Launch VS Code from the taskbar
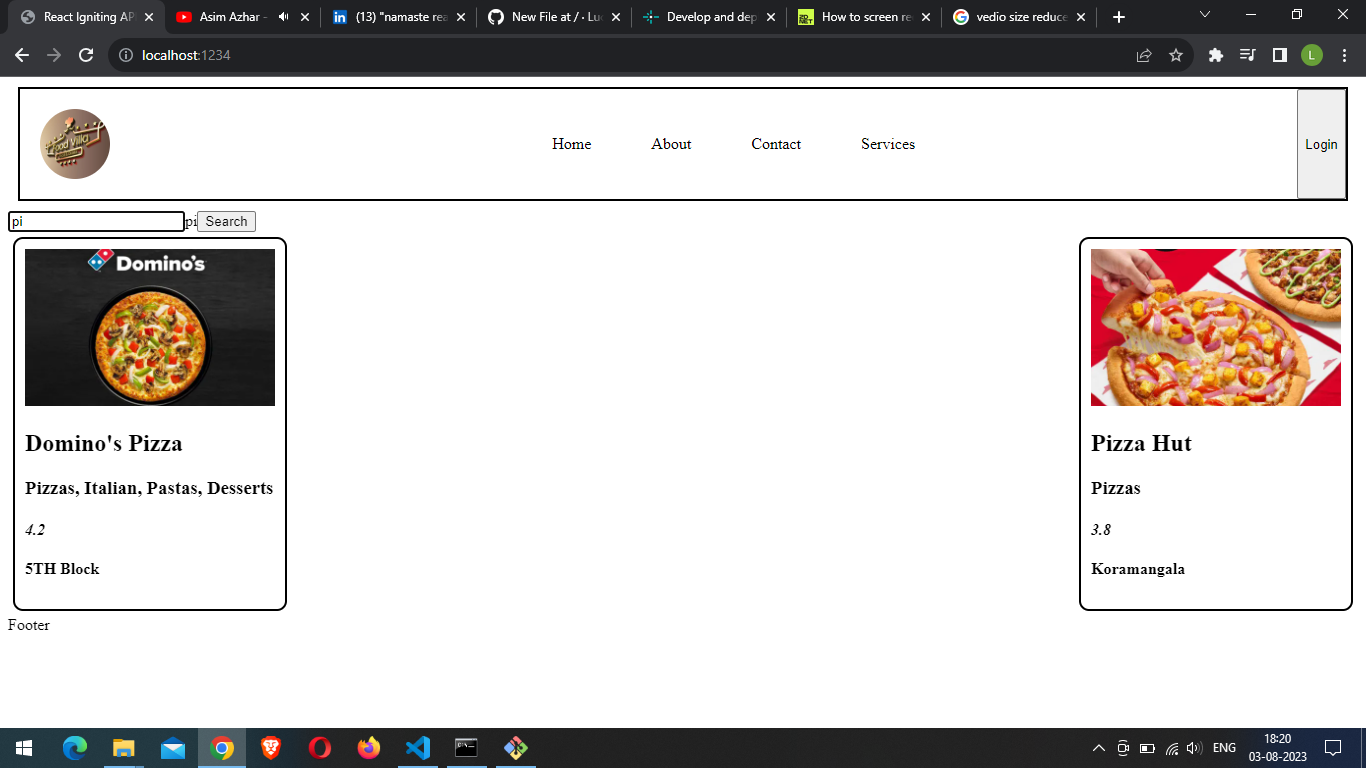Viewport: 1366px width, 768px height. [417, 747]
